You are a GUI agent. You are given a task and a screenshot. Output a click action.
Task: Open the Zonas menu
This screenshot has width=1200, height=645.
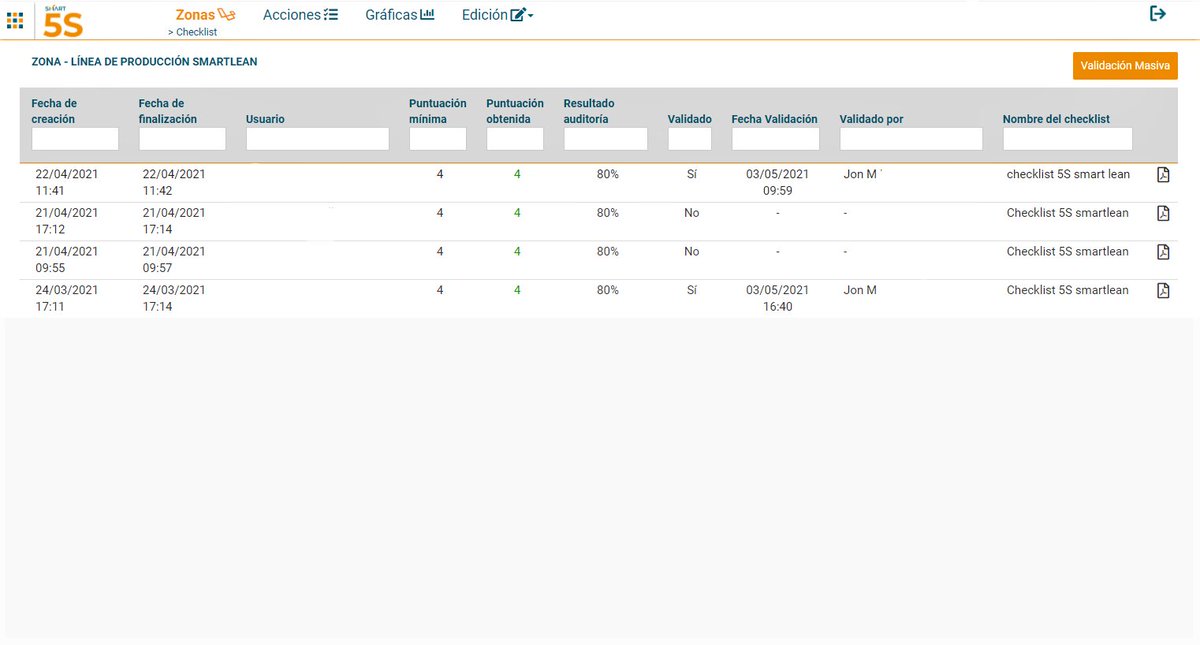tap(205, 15)
